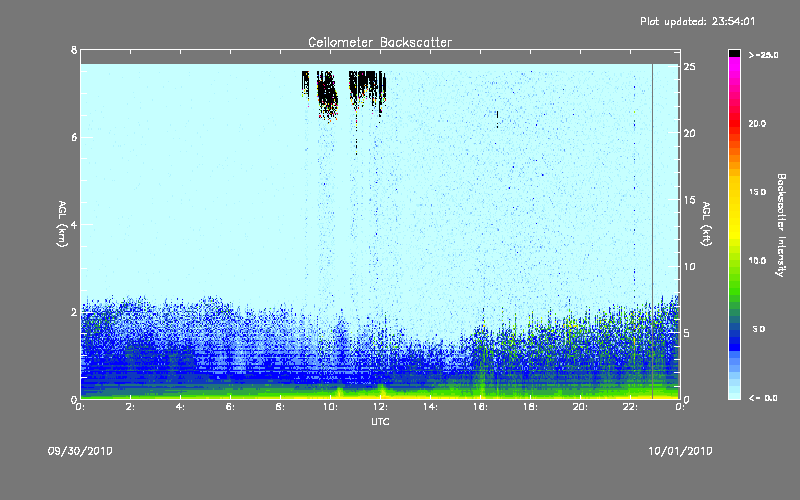Click the "AGL (kft)" axis label
The width and height of the screenshot is (800, 500).
click(x=706, y=224)
